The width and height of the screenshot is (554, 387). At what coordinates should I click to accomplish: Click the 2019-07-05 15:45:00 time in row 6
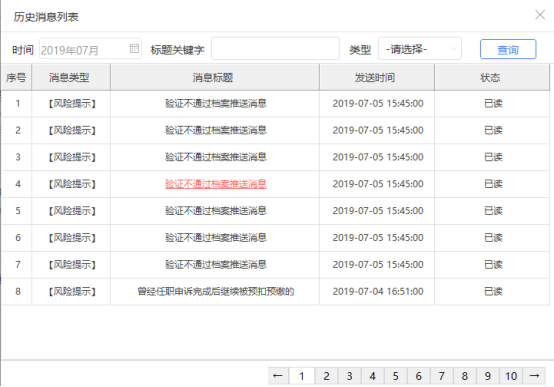point(378,238)
